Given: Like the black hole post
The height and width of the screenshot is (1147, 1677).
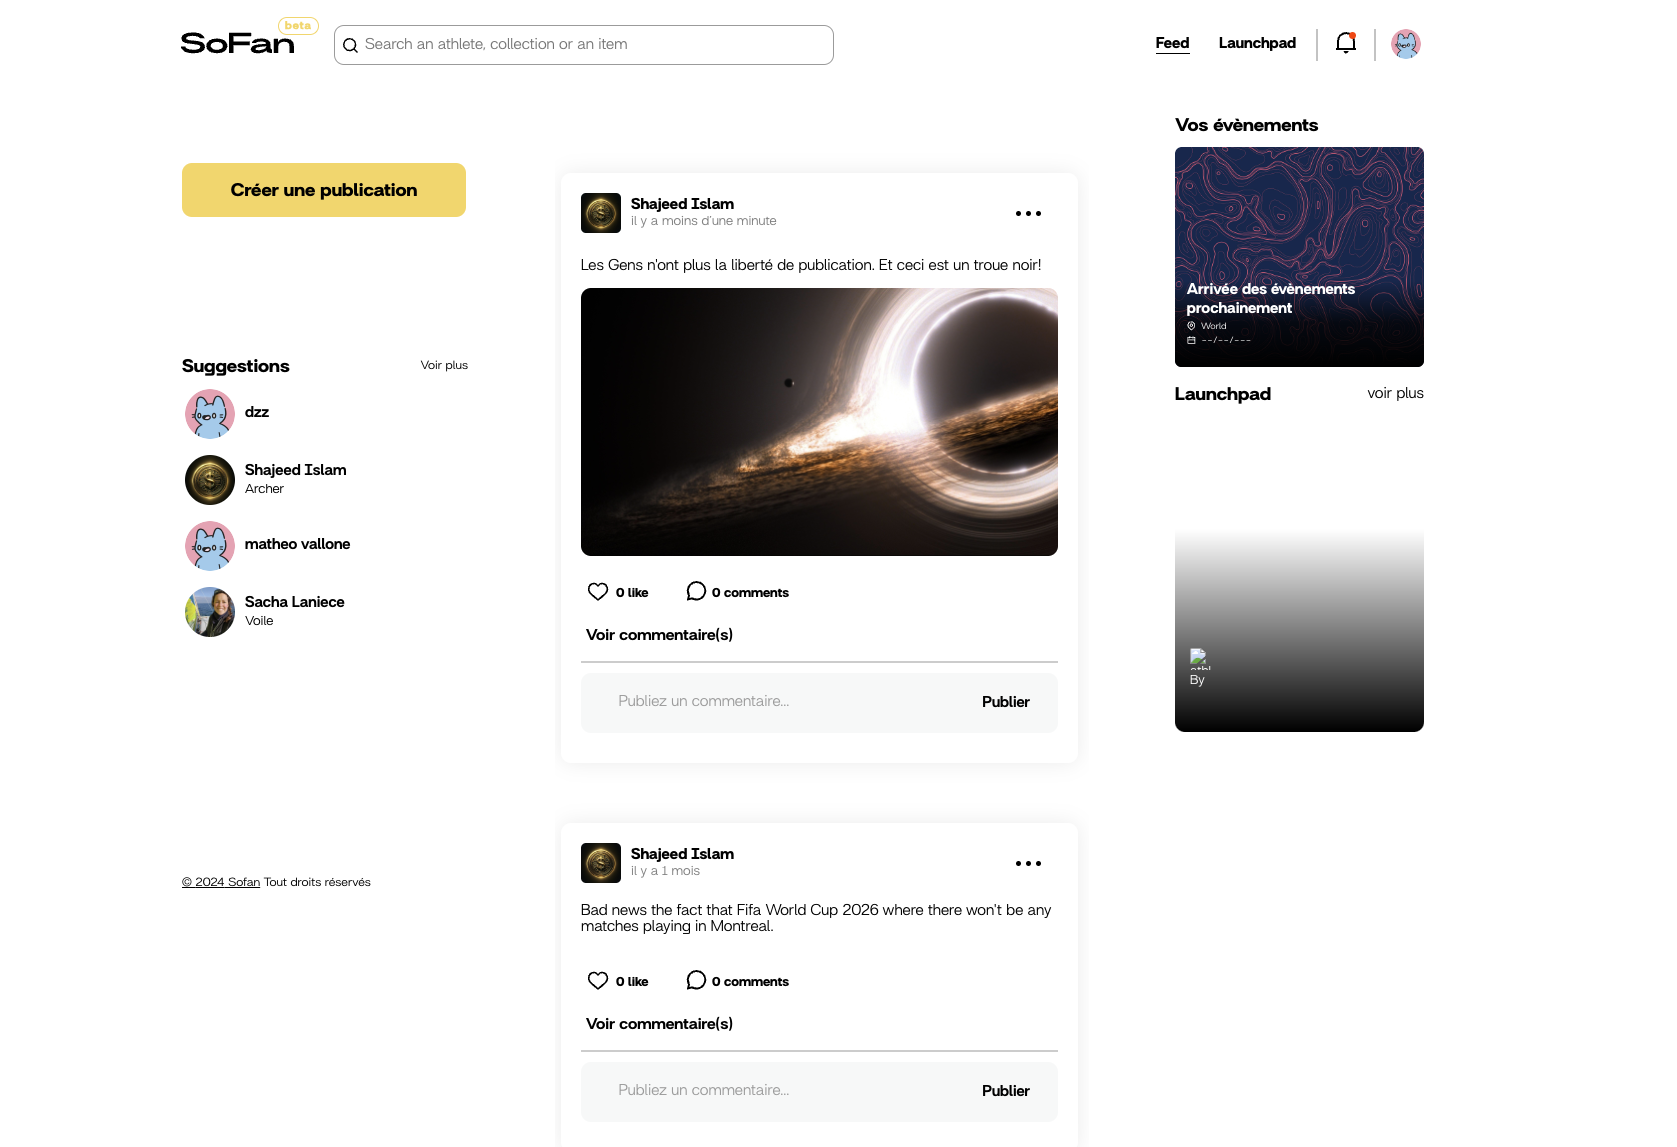Looking at the screenshot, I should pyautogui.click(x=598, y=592).
